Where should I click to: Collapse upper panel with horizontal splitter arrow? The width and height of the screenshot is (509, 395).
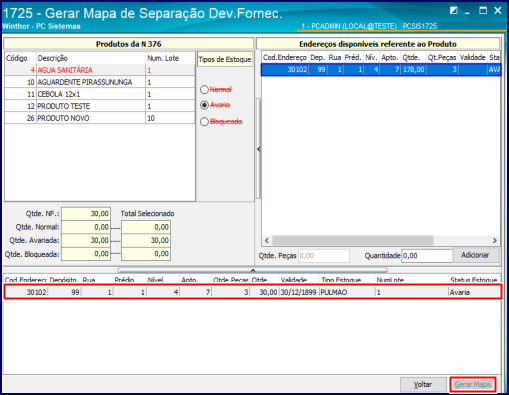[253, 270]
